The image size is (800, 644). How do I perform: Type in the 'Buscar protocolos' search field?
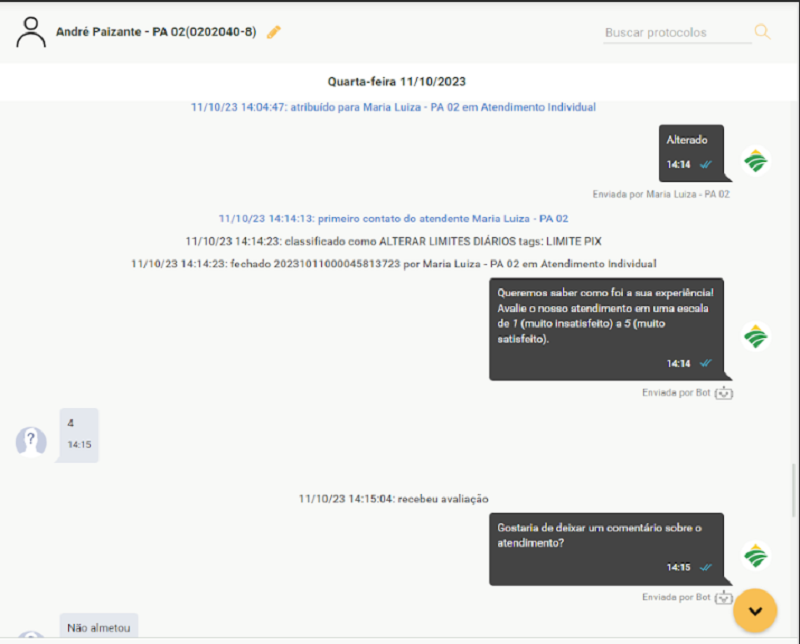point(676,33)
